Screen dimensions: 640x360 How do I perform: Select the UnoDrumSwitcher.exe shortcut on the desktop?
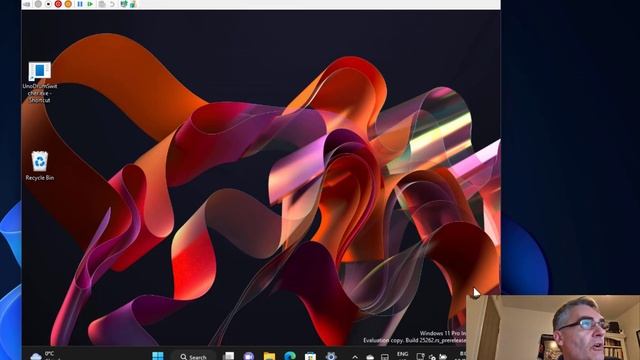pos(40,82)
